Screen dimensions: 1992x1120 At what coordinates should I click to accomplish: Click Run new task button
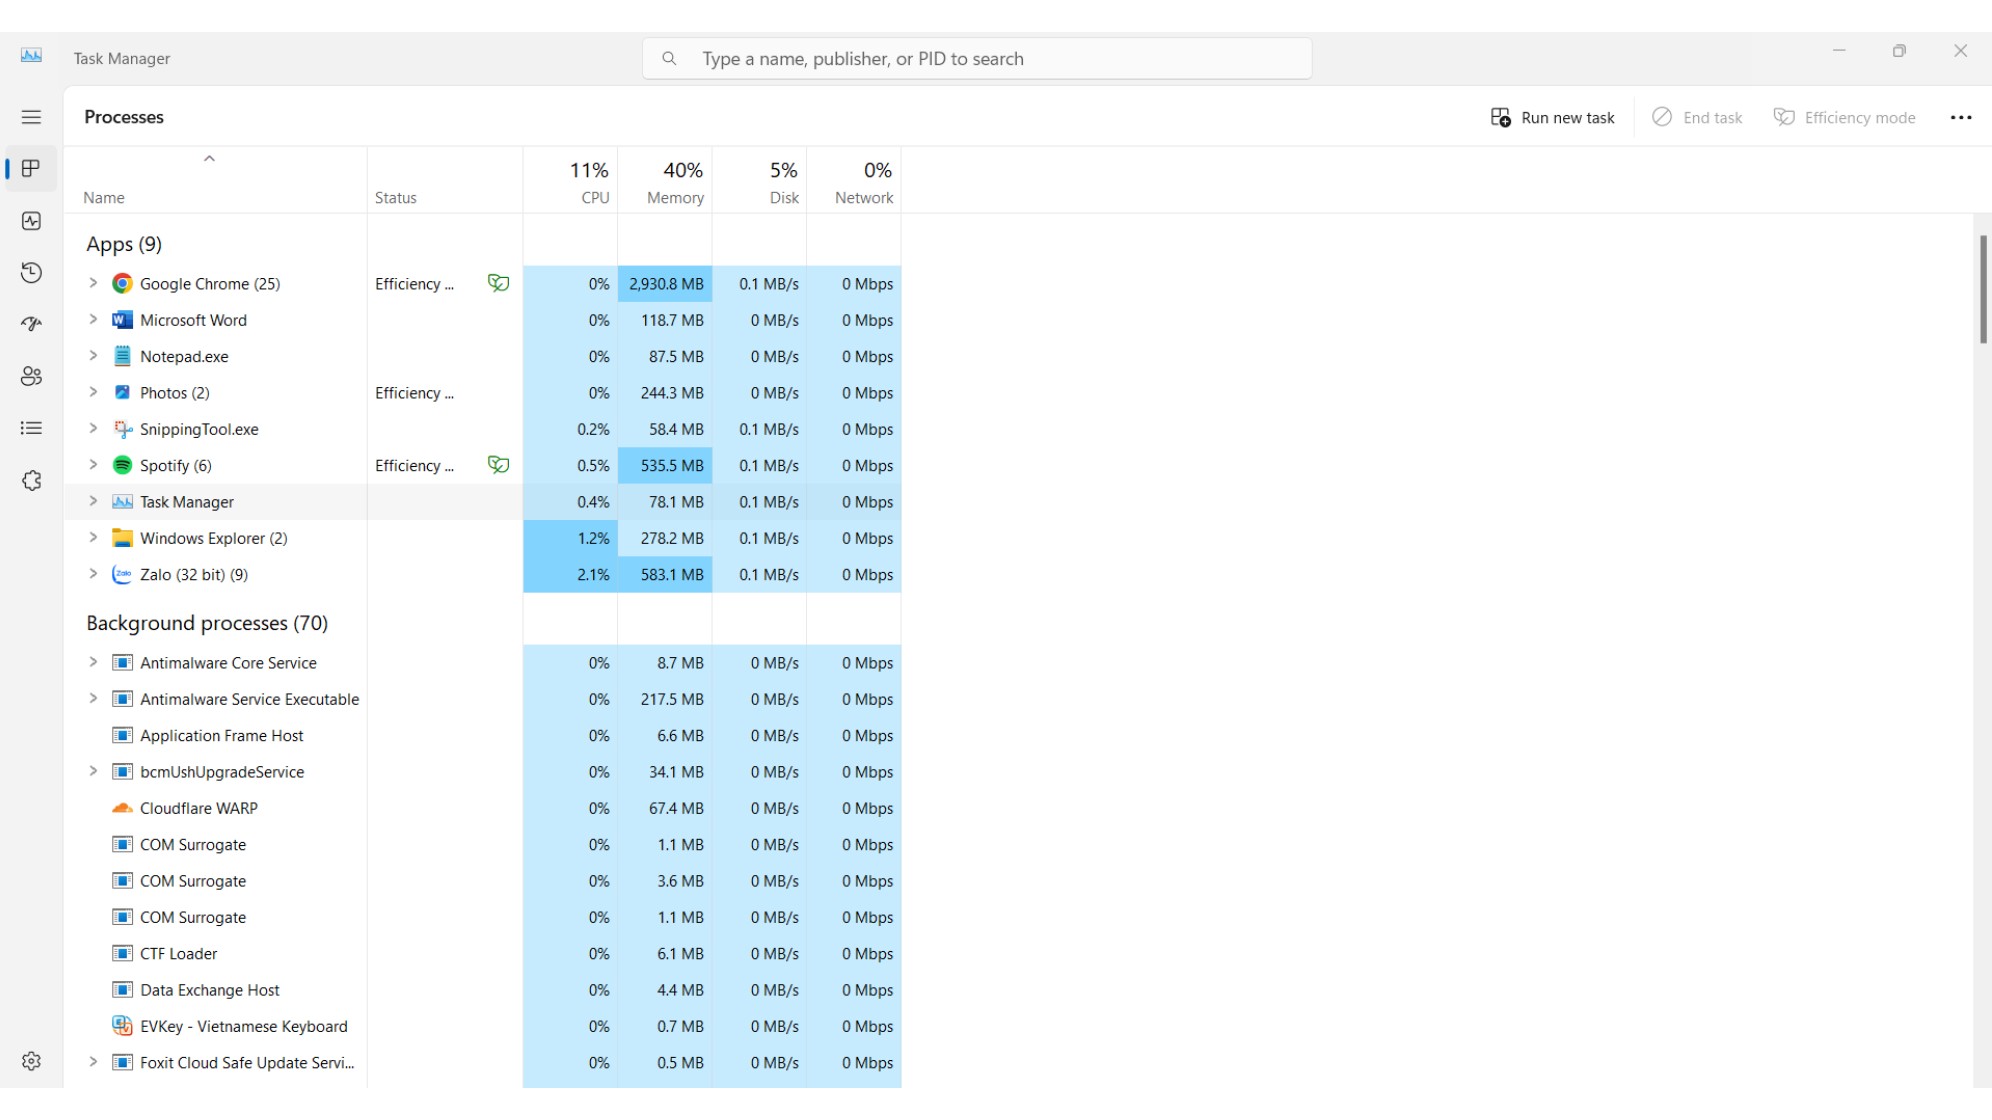(x=1553, y=118)
